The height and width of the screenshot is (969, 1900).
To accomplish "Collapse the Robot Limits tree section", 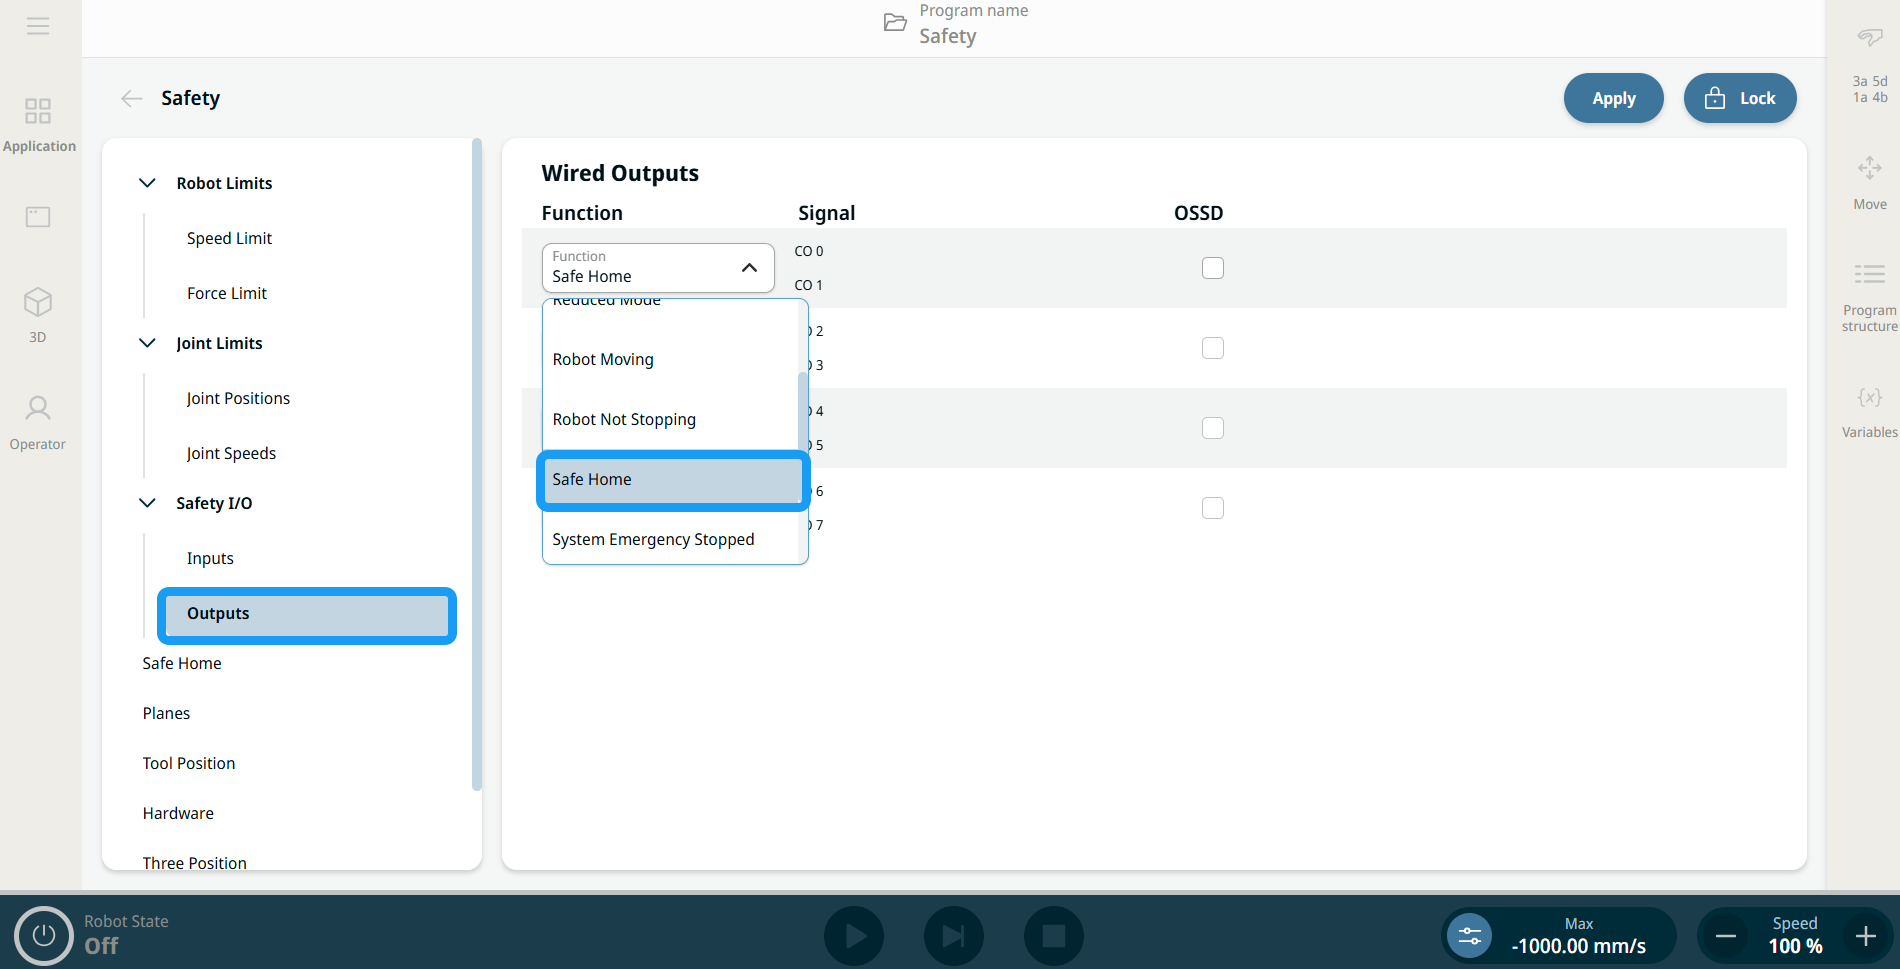I will pyautogui.click(x=147, y=183).
